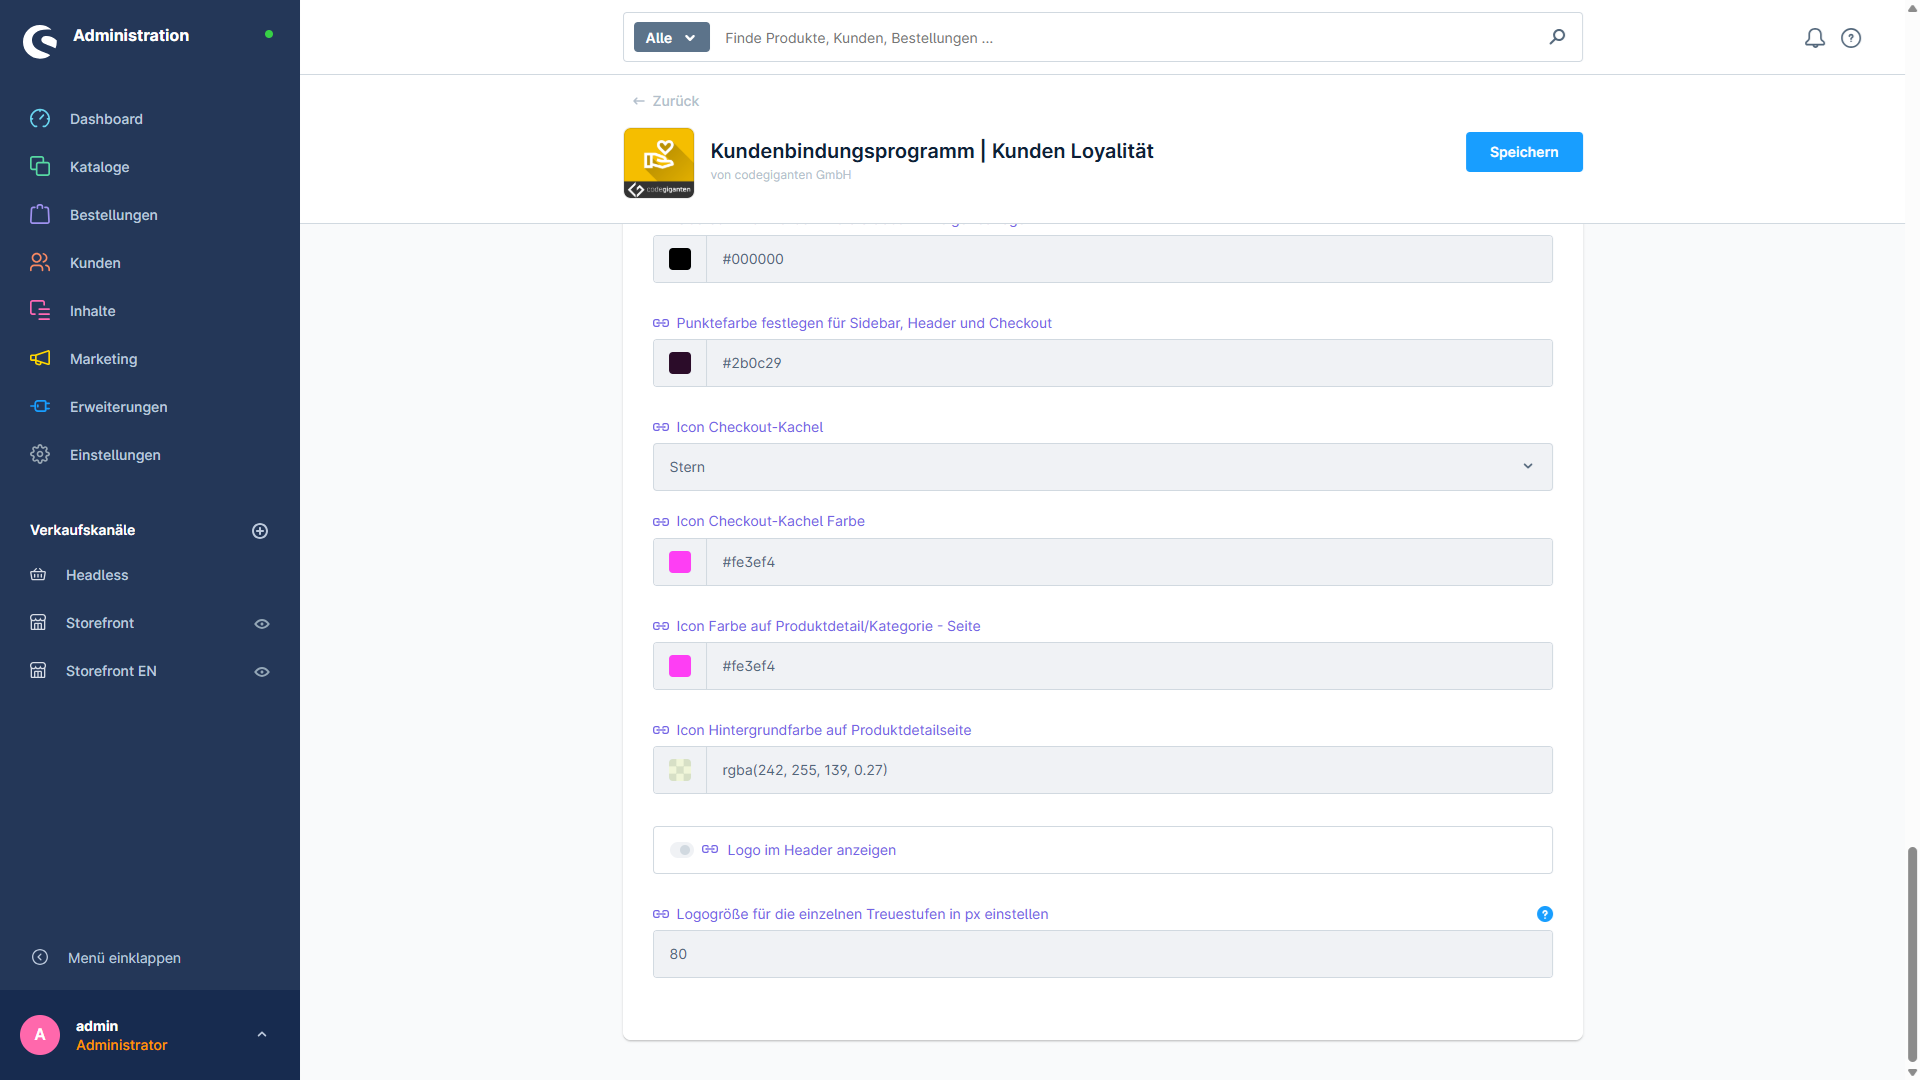Click the #2b0c29 color text field
Viewport: 1920px width, 1080px height.
[x=1129, y=363]
